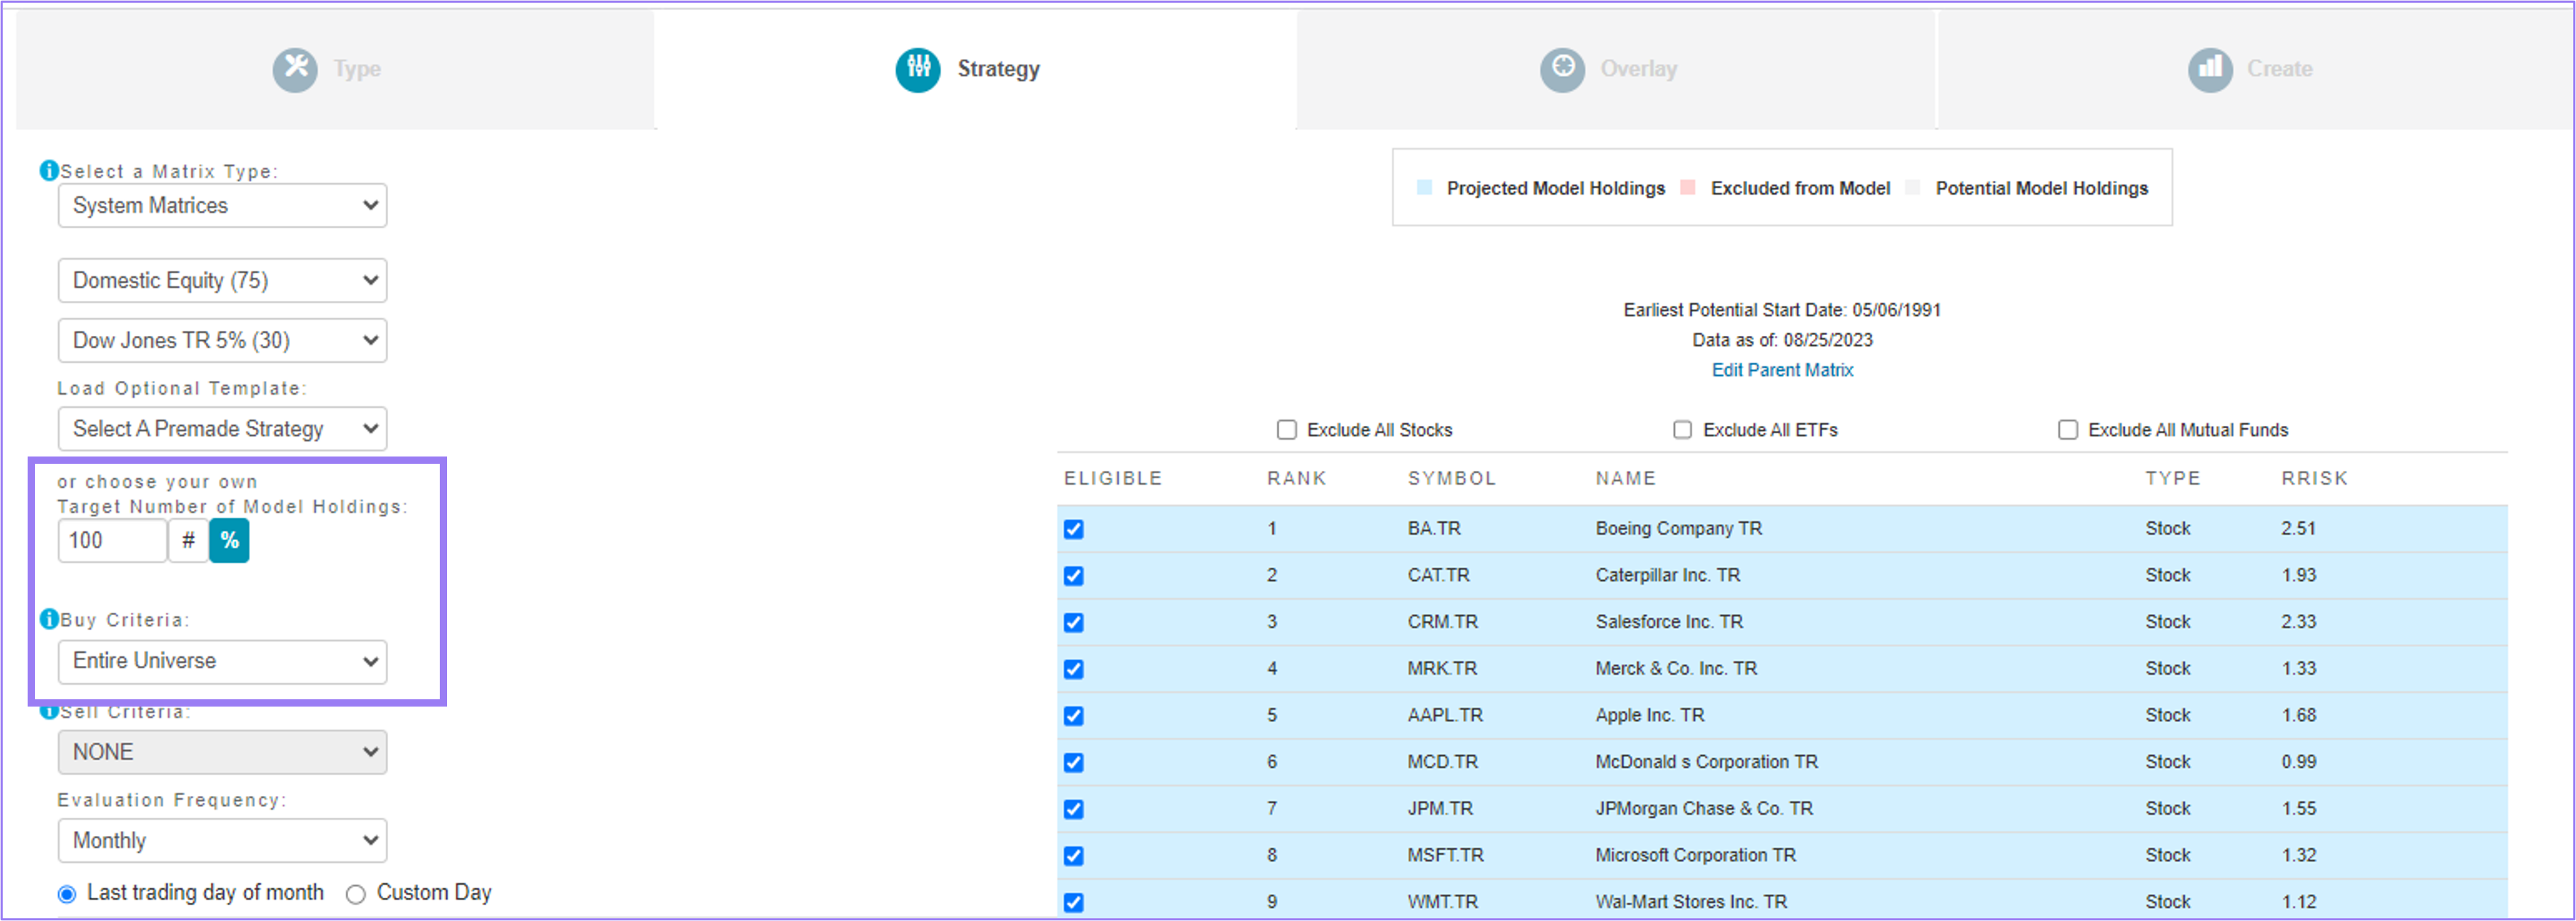Uncheck eligibility for Apple Inc. TR
The width and height of the screenshot is (2576, 921).
tap(1074, 716)
